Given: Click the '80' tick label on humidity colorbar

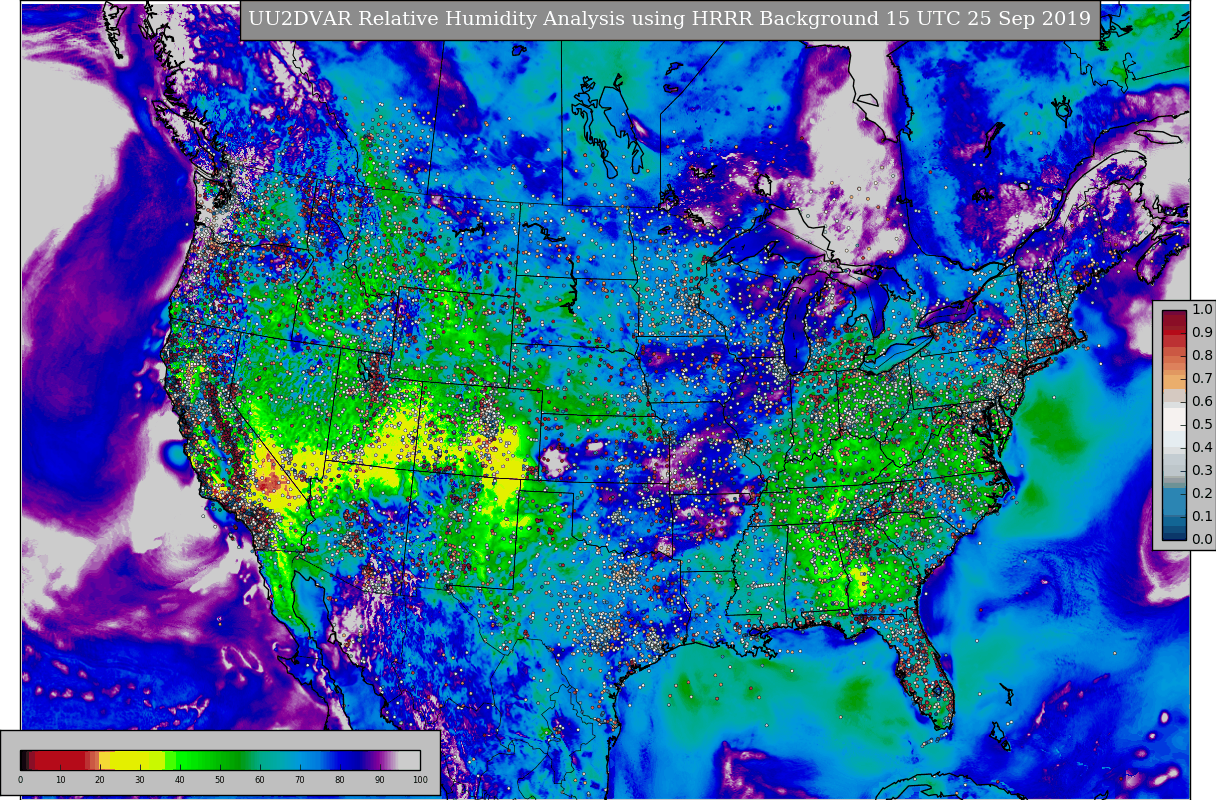Looking at the screenshot, I should [x=340, y=780].
